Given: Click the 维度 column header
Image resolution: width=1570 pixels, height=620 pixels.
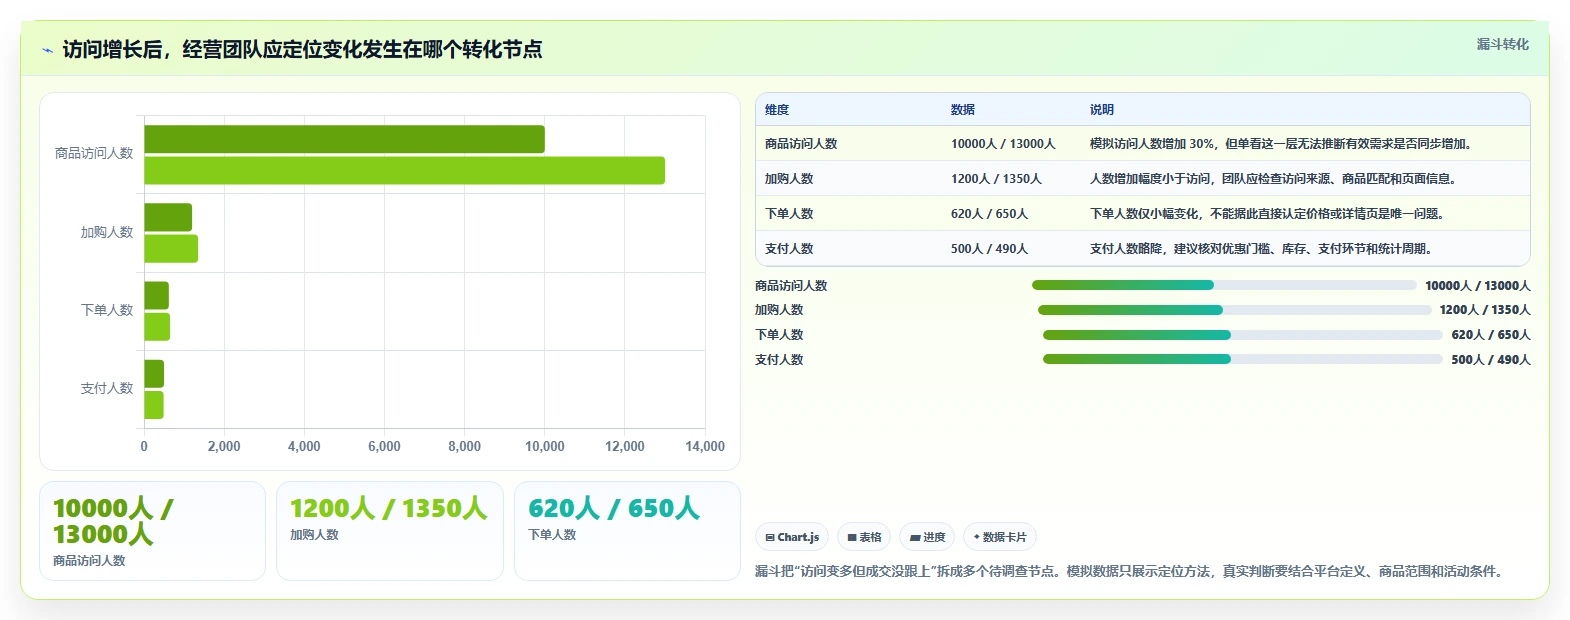Looking at the screenshot, I should [777, 110].
